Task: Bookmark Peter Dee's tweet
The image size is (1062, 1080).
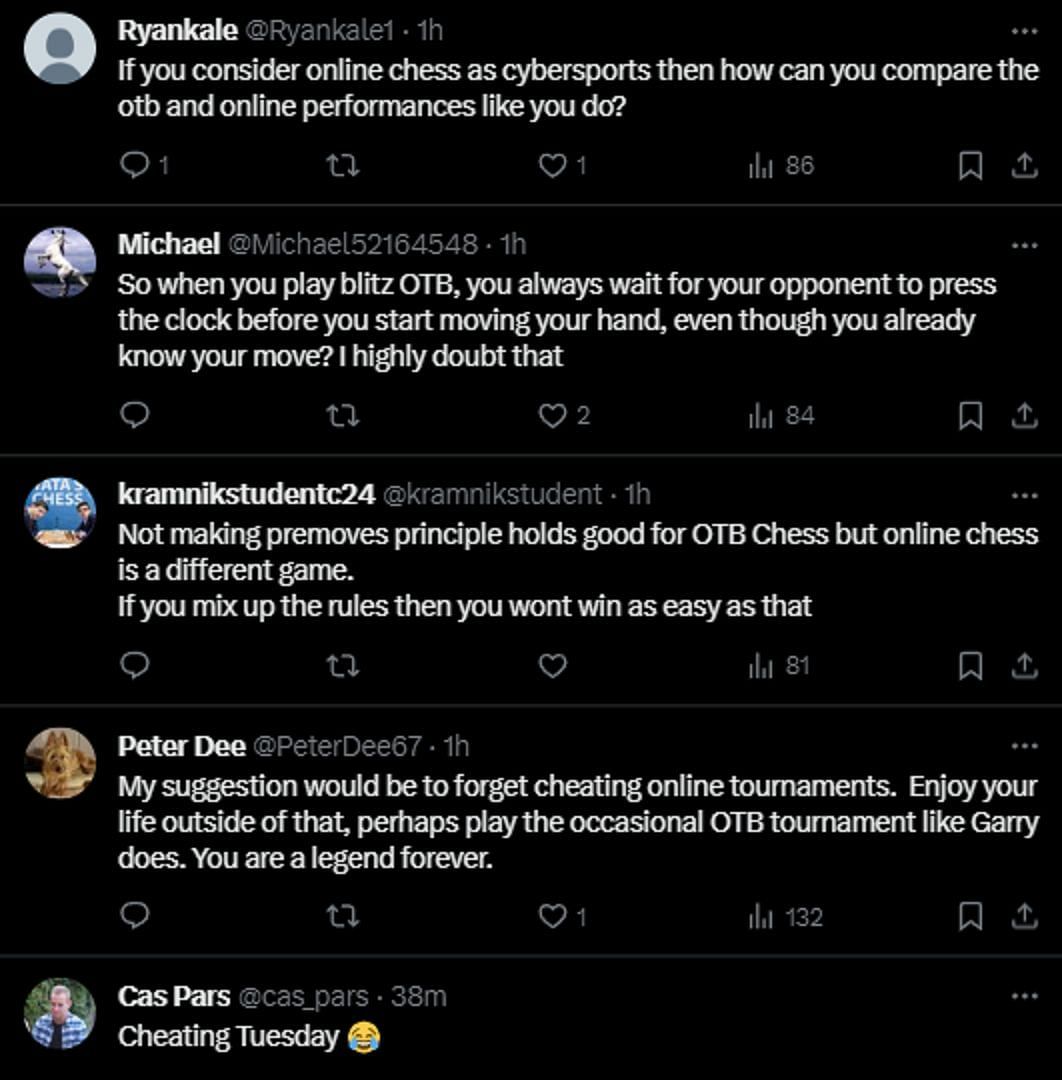Action: [969, 916]
